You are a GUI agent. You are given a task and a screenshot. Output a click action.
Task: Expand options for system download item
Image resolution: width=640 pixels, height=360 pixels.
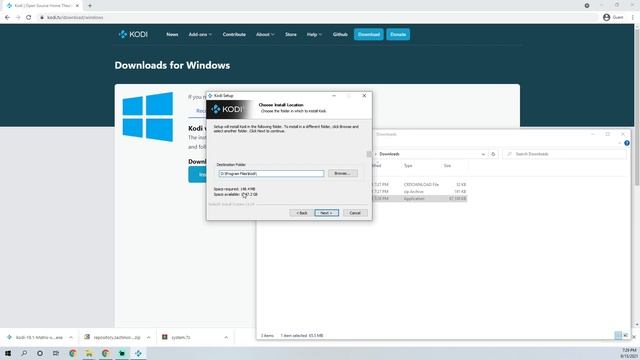(226, 338)
